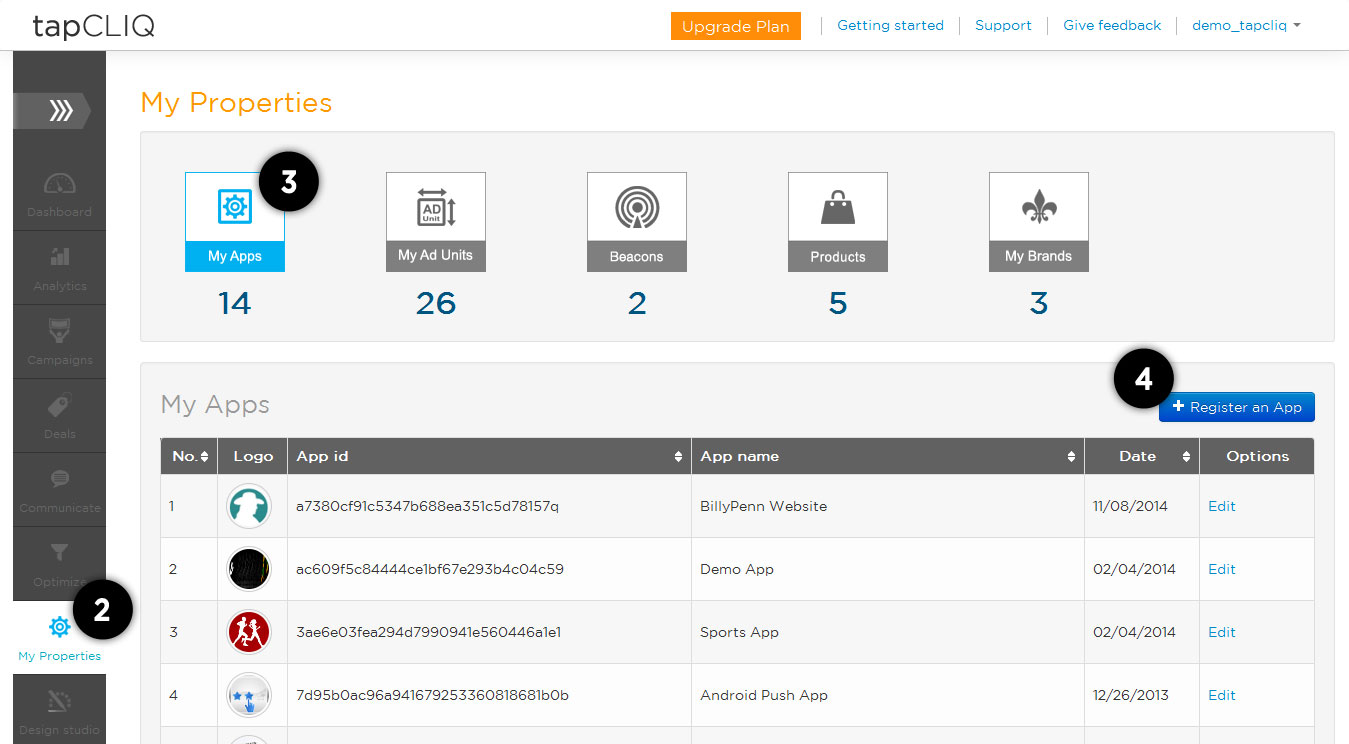This screenshot has height=744, width=1349.
Task: Click Register an App button
Action: [1237, 407]
